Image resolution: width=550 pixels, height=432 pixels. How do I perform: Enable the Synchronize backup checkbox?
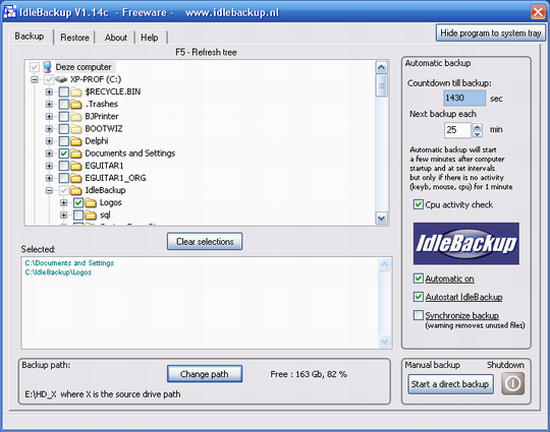(418, 315)
